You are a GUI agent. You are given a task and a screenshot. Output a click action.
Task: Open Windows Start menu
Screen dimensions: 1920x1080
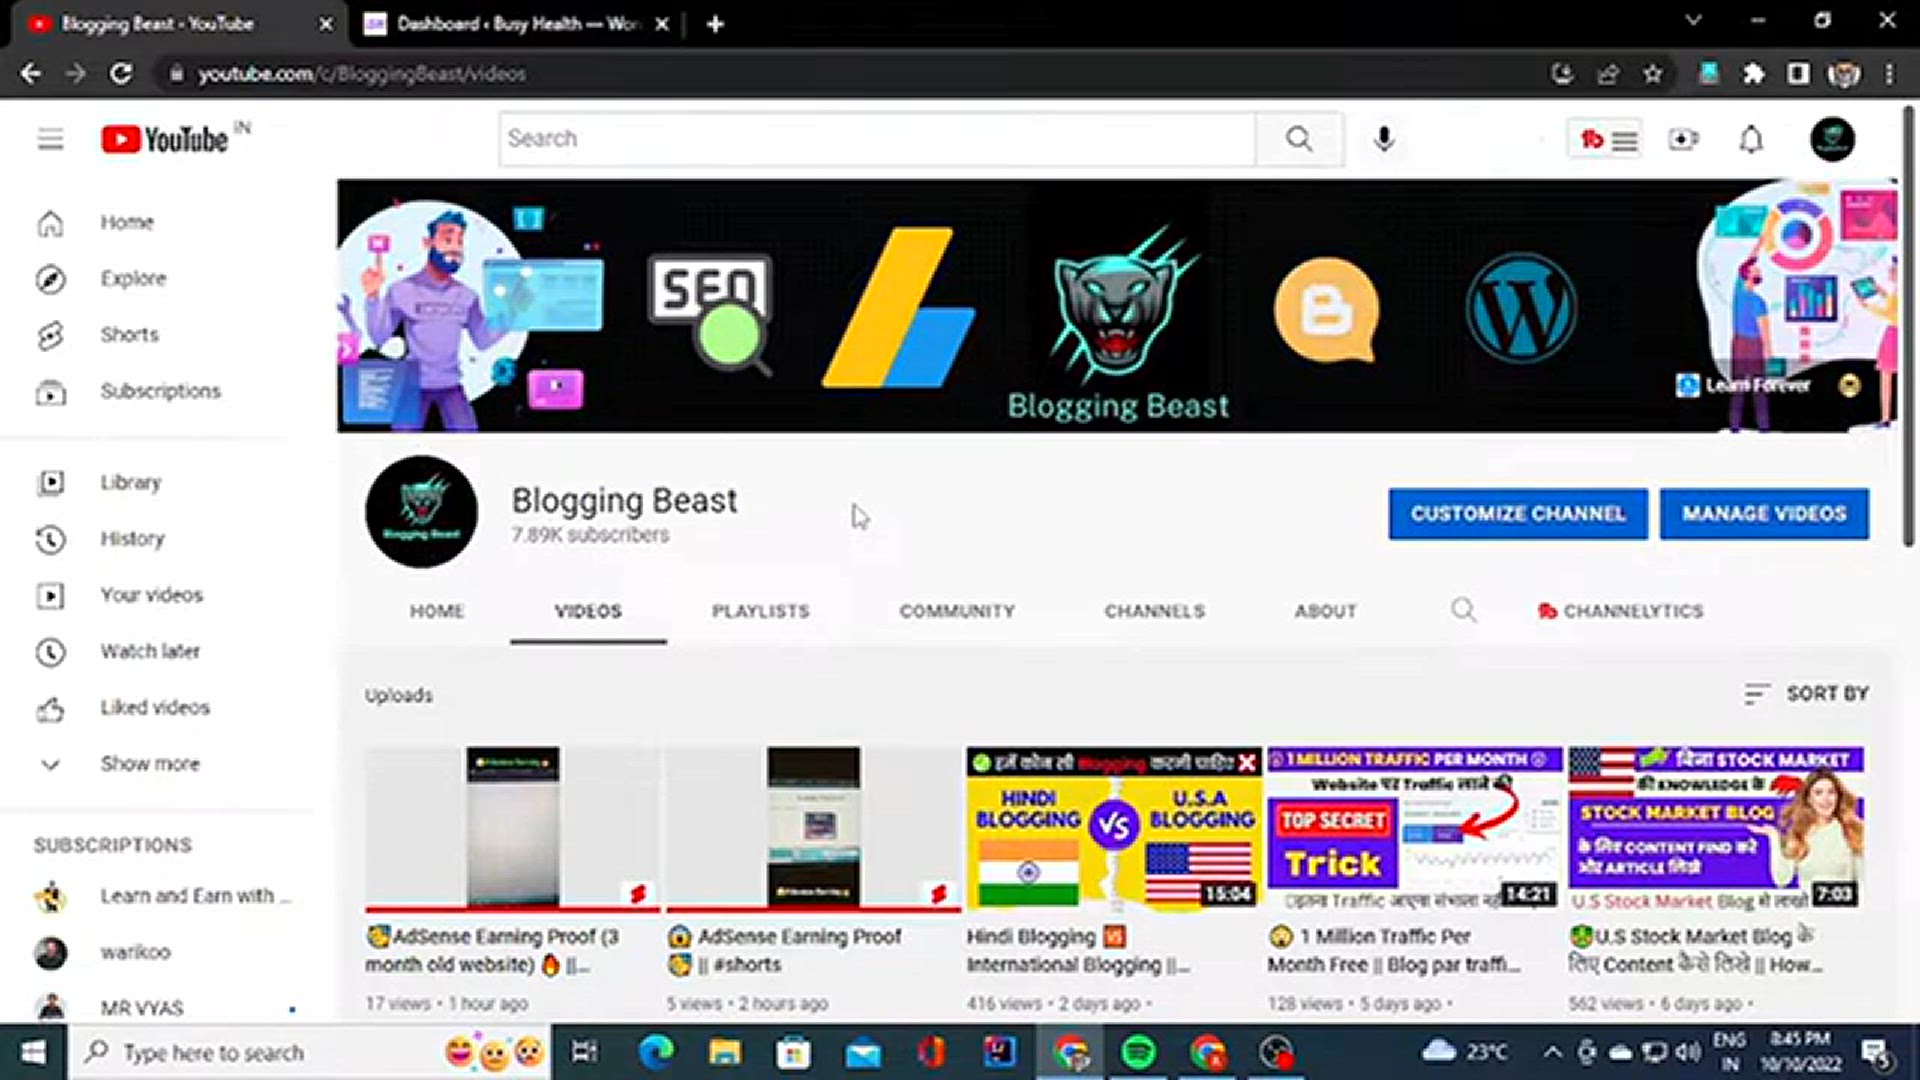pyautogui.click(x=33, y=1052)
